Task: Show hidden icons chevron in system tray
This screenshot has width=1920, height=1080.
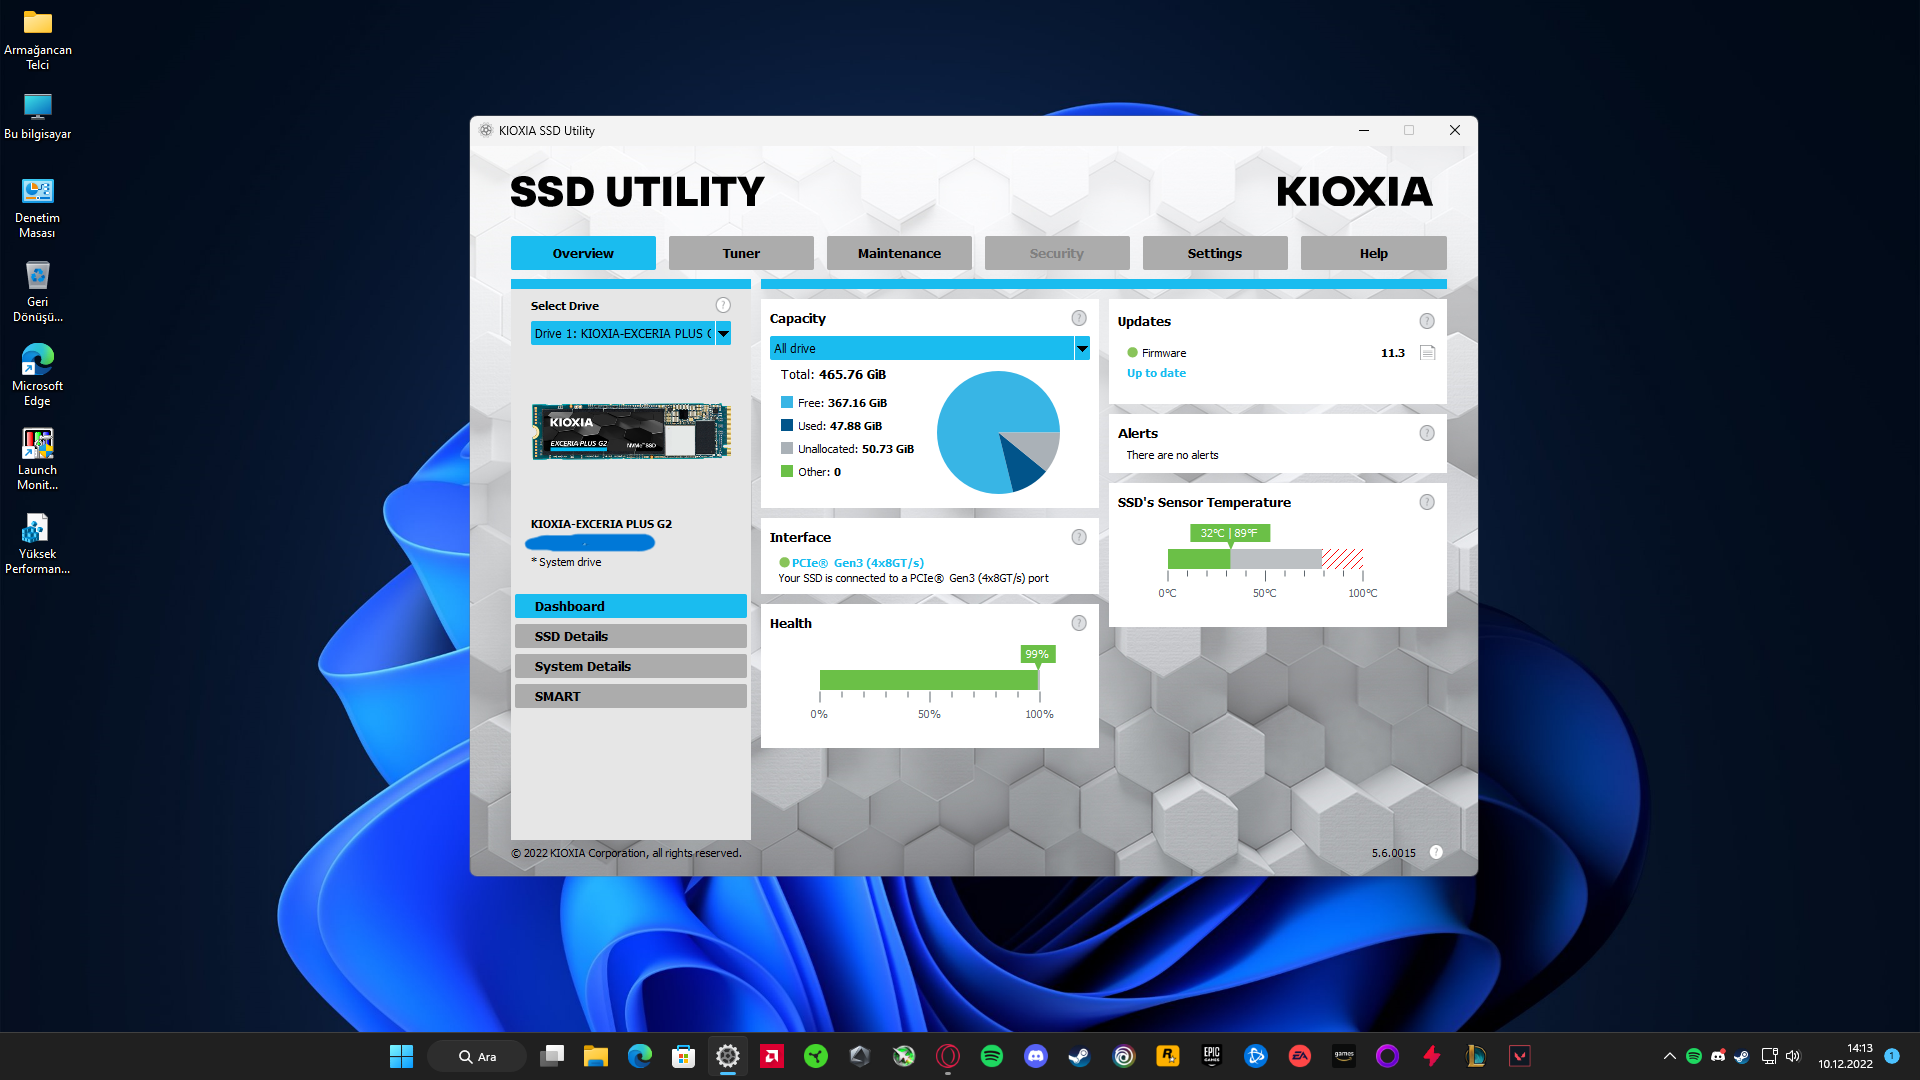Action: 1669,1056
